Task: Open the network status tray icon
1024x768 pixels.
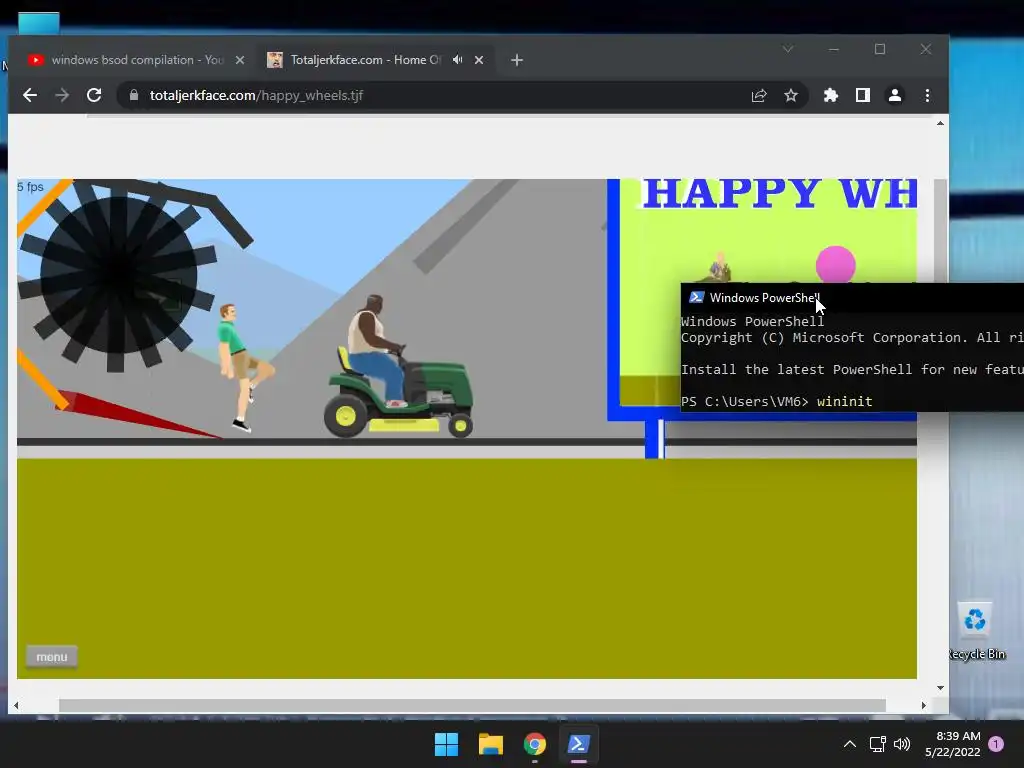Action: [877, 744]
